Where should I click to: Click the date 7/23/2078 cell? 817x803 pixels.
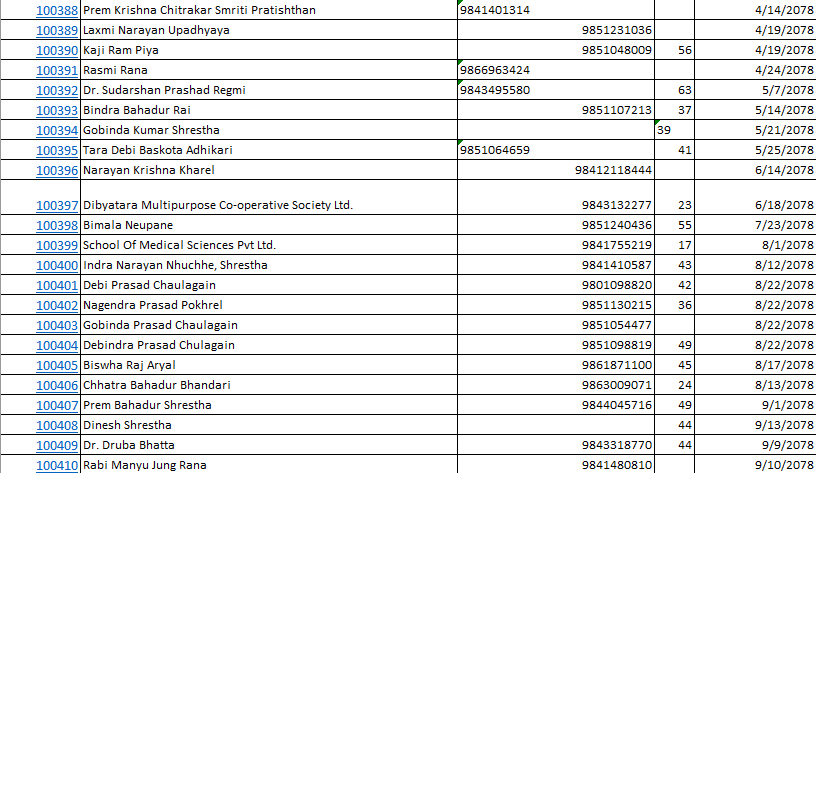(785, 225)
